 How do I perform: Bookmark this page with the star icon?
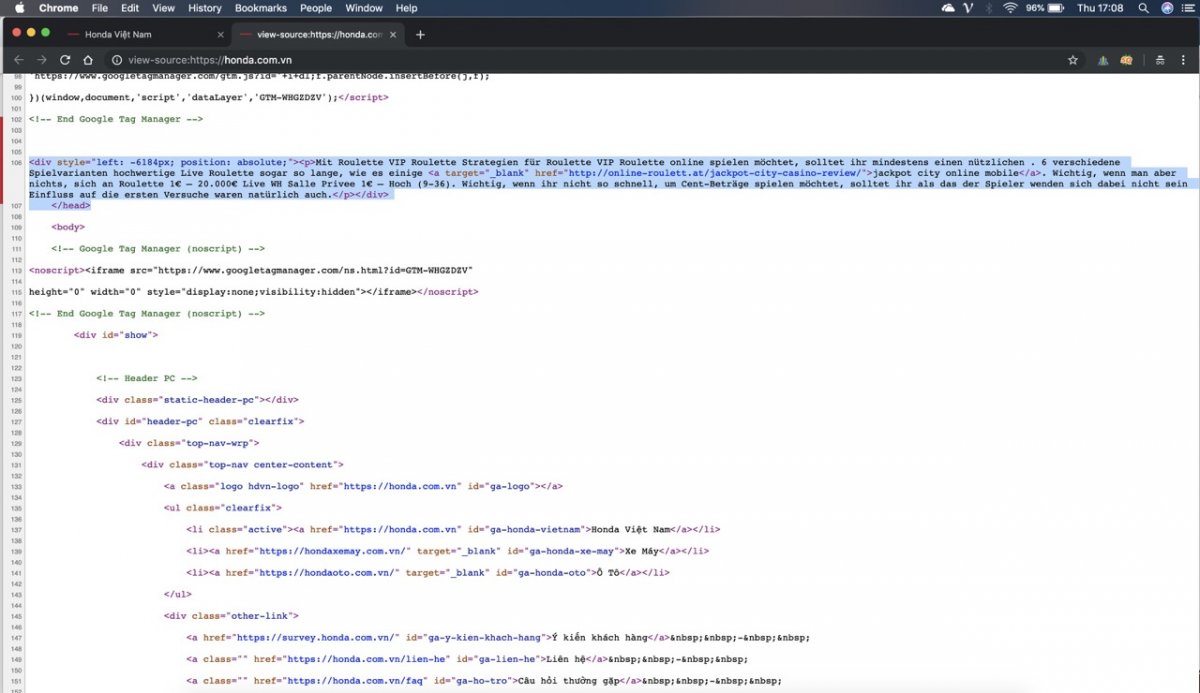click(x=1073, y=60)
